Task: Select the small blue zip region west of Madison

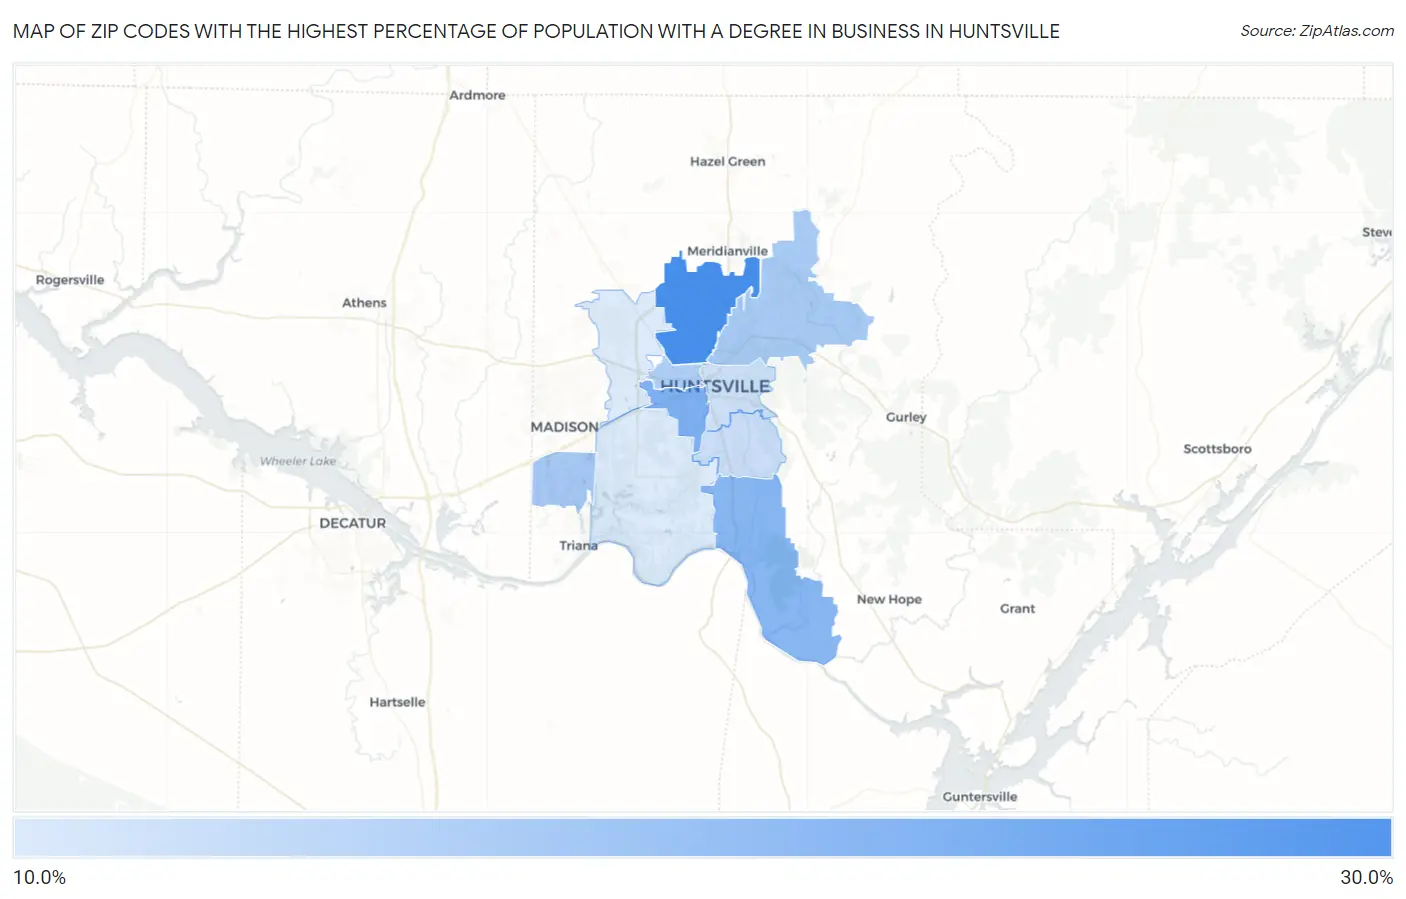Action: (x=563, y=480)
